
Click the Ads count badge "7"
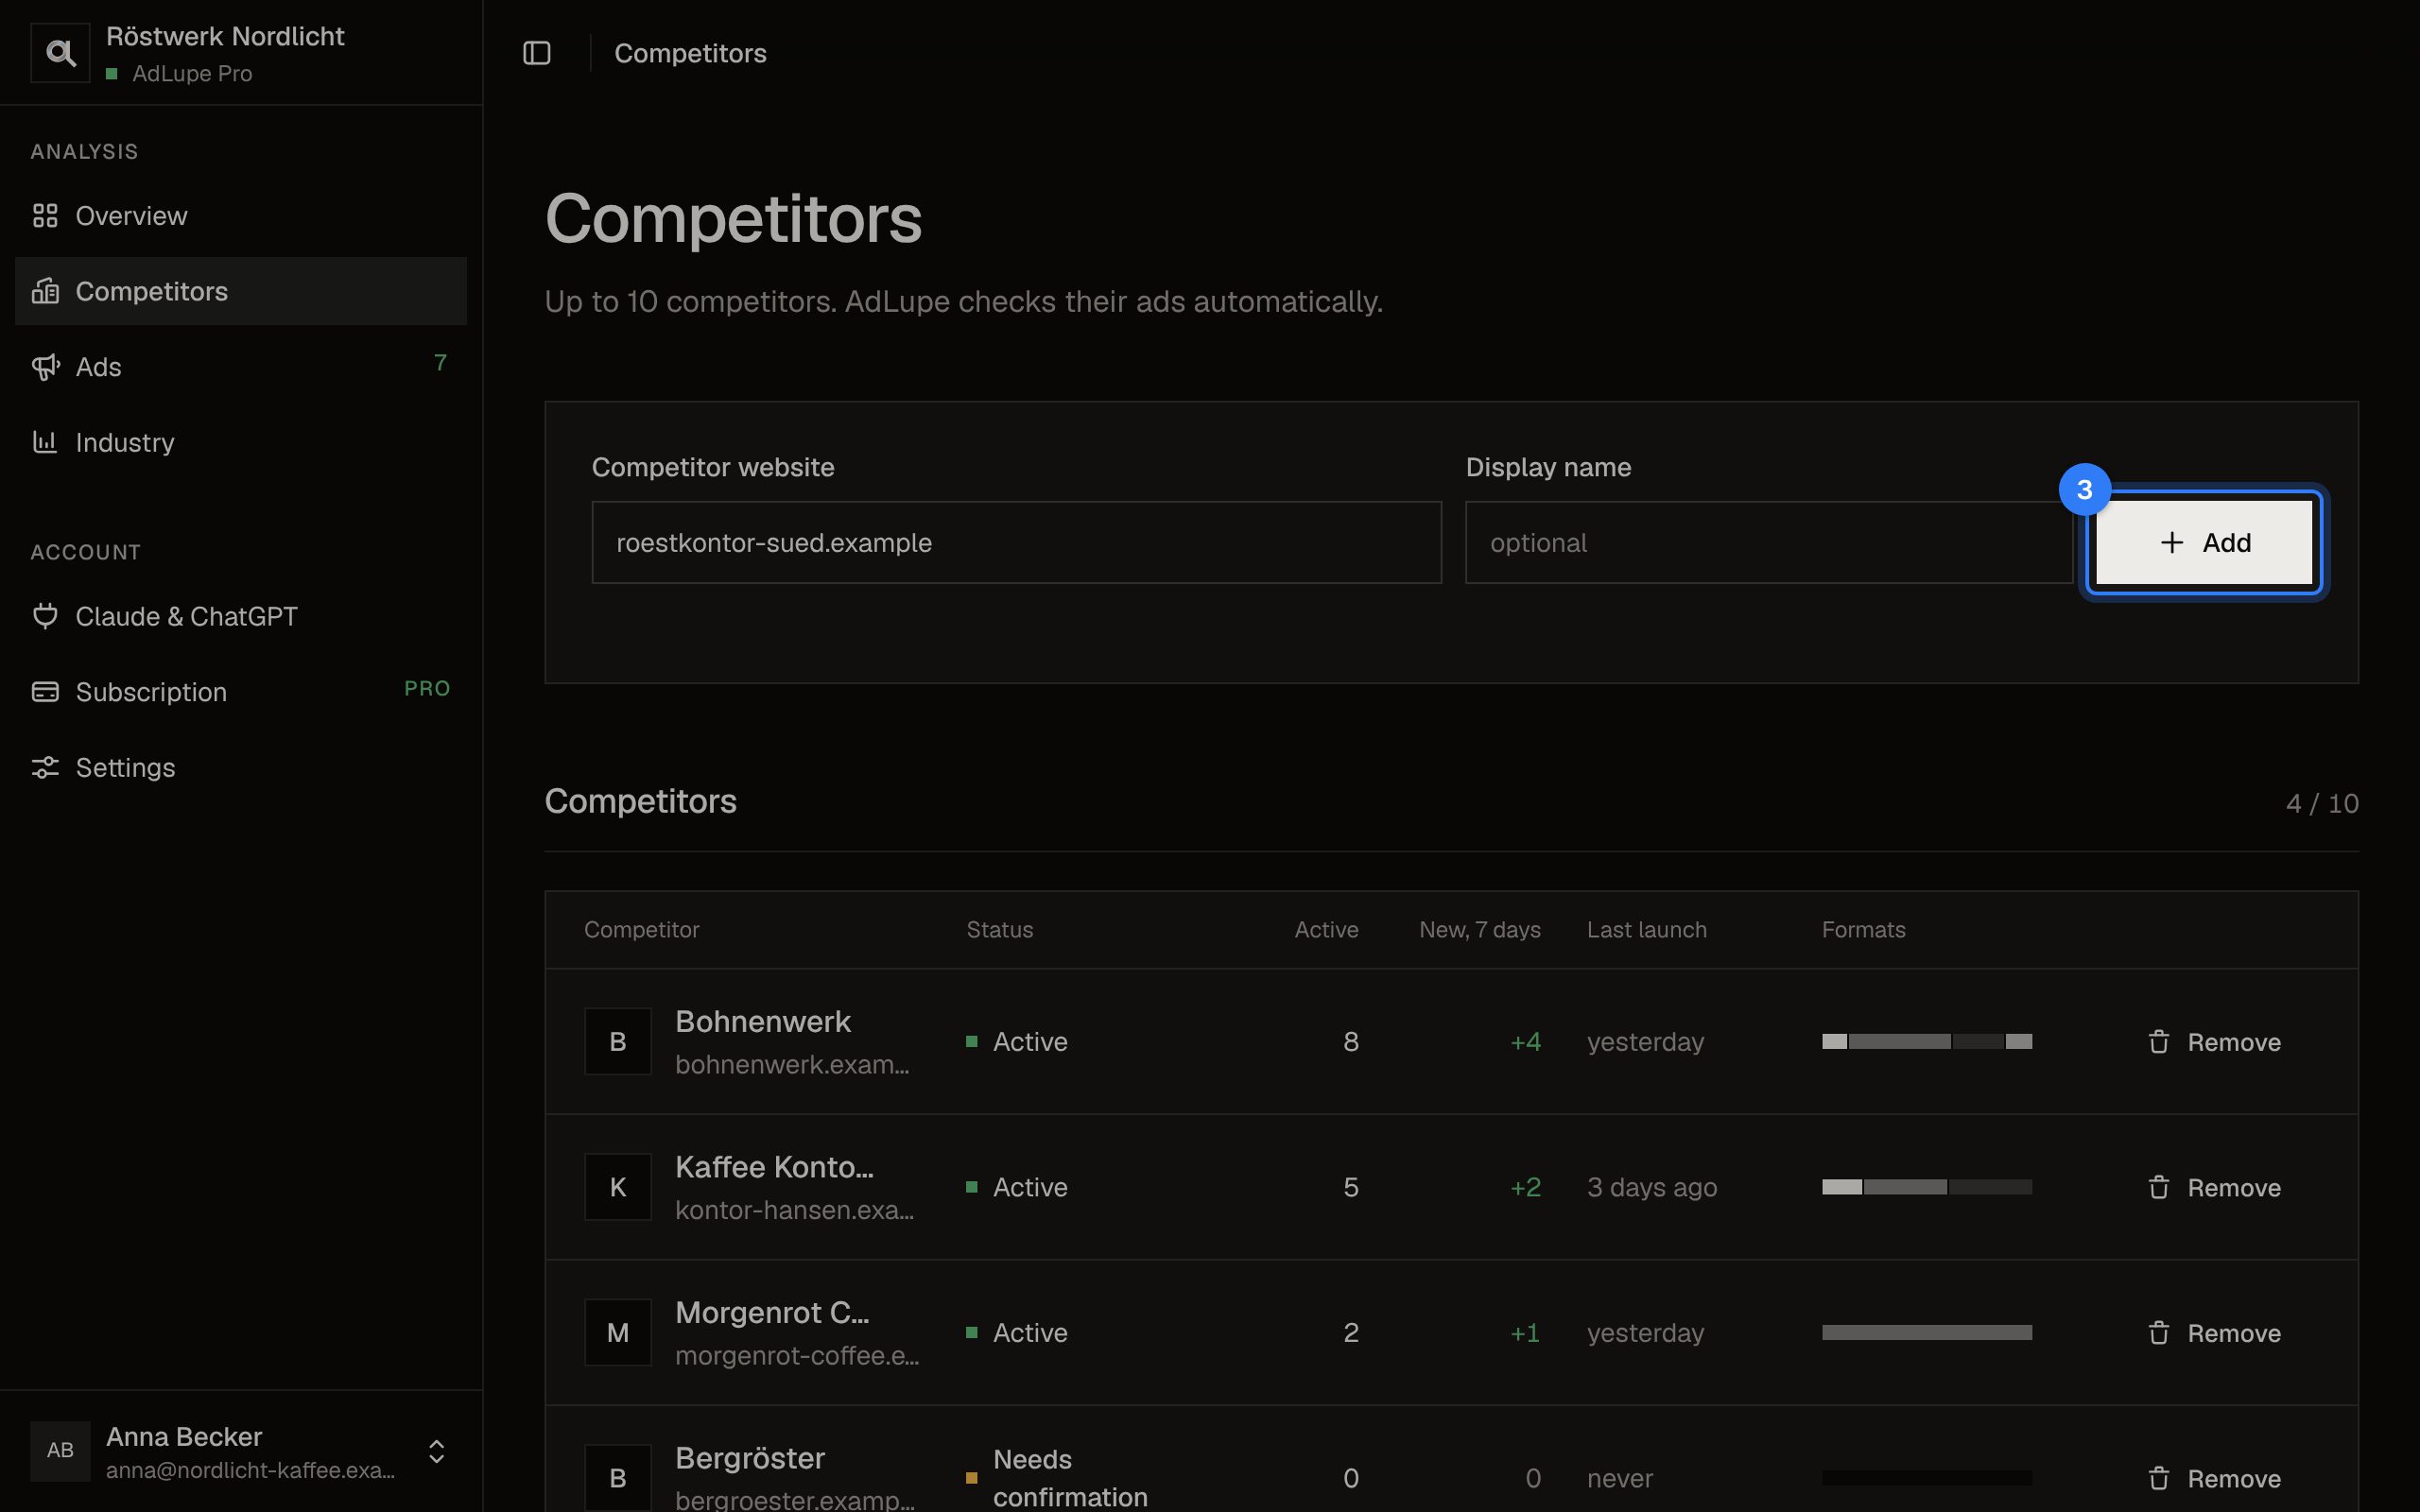click(440, 362)
